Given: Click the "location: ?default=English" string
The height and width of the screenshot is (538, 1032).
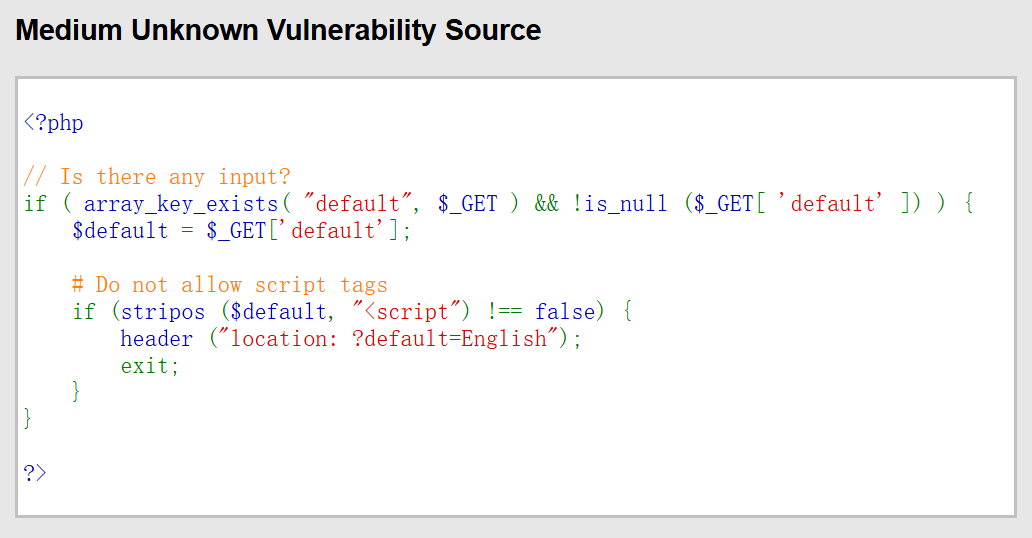Looking at the screenshot, I should point(389,339).
